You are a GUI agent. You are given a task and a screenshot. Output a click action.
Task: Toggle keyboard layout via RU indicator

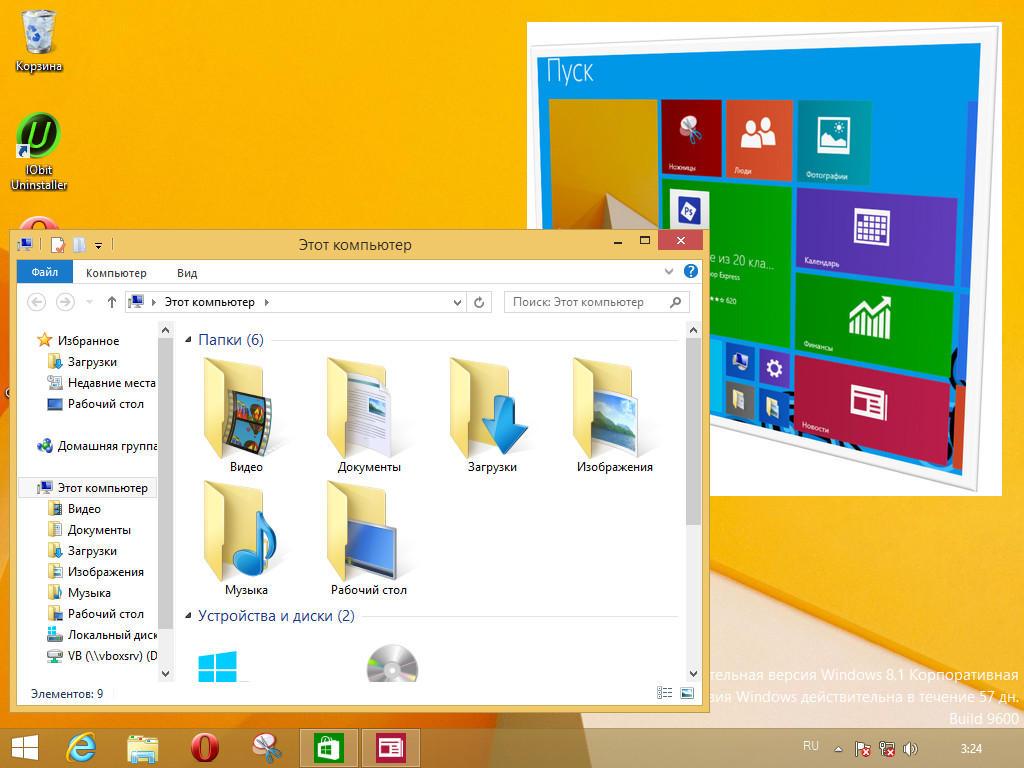coord(811,745)
